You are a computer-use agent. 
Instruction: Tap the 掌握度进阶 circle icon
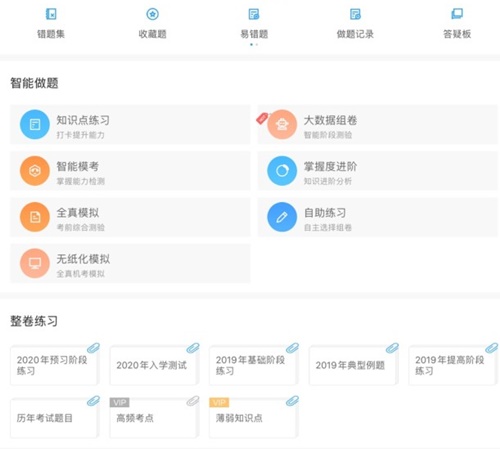tap(282, 171)
